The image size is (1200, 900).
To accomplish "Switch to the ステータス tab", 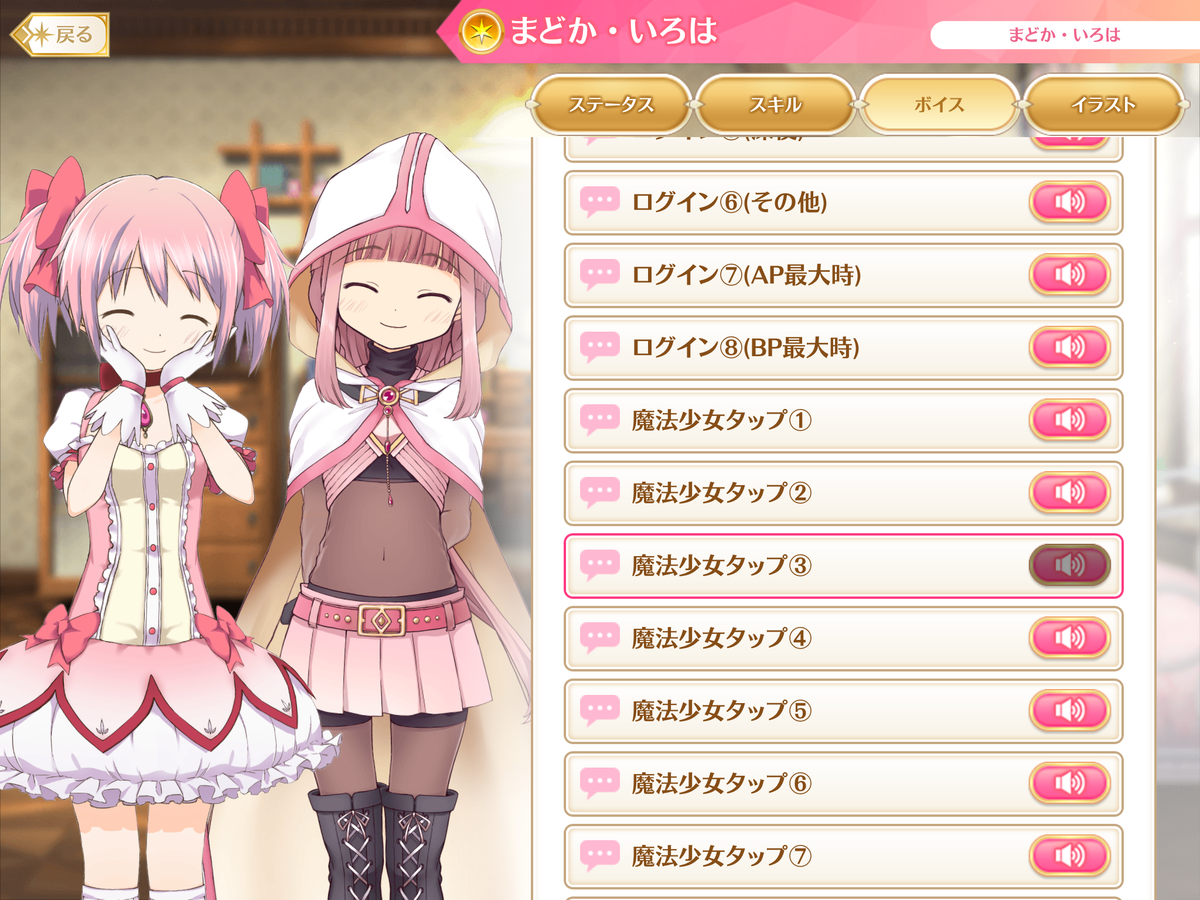I will point(611,105).
